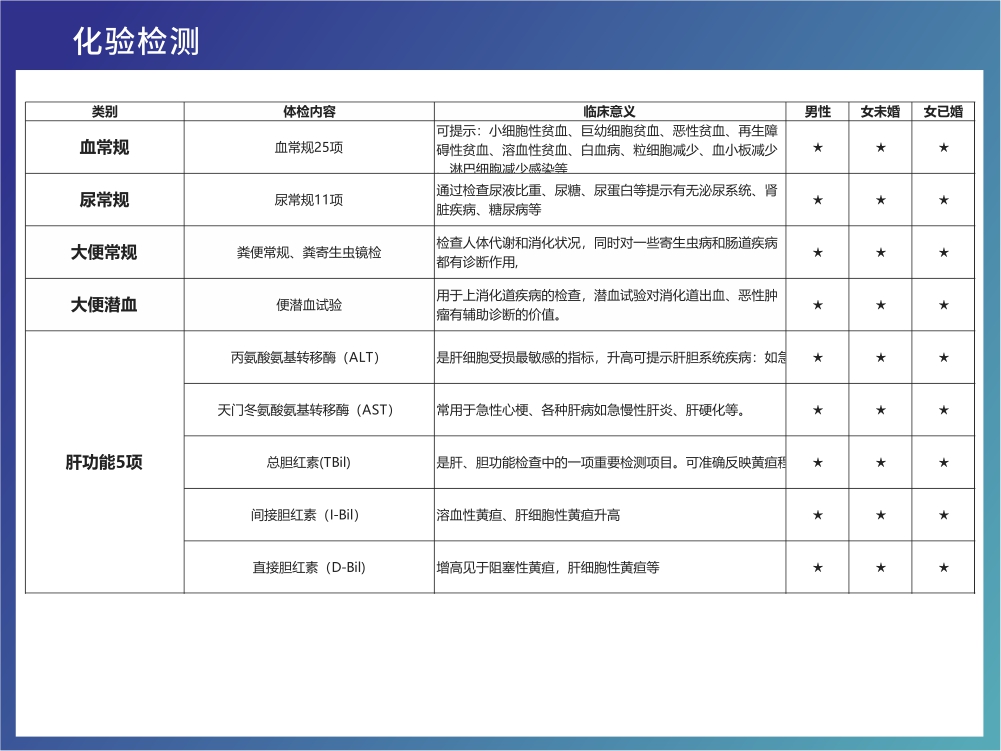Click the 女未婚 star in 血常规 row
The width and height of the screenshot is (1001, 751).
coord(880,148)
